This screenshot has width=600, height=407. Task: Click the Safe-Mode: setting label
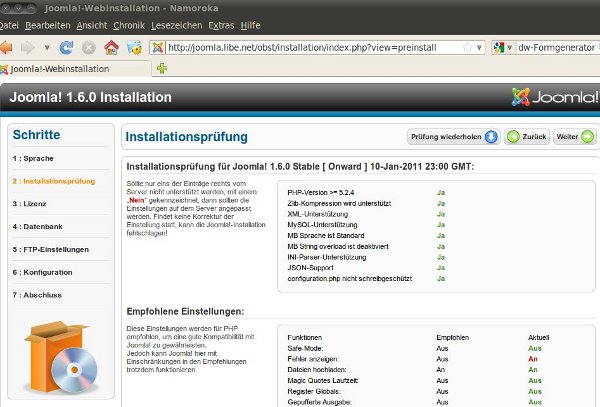(305, 348)
